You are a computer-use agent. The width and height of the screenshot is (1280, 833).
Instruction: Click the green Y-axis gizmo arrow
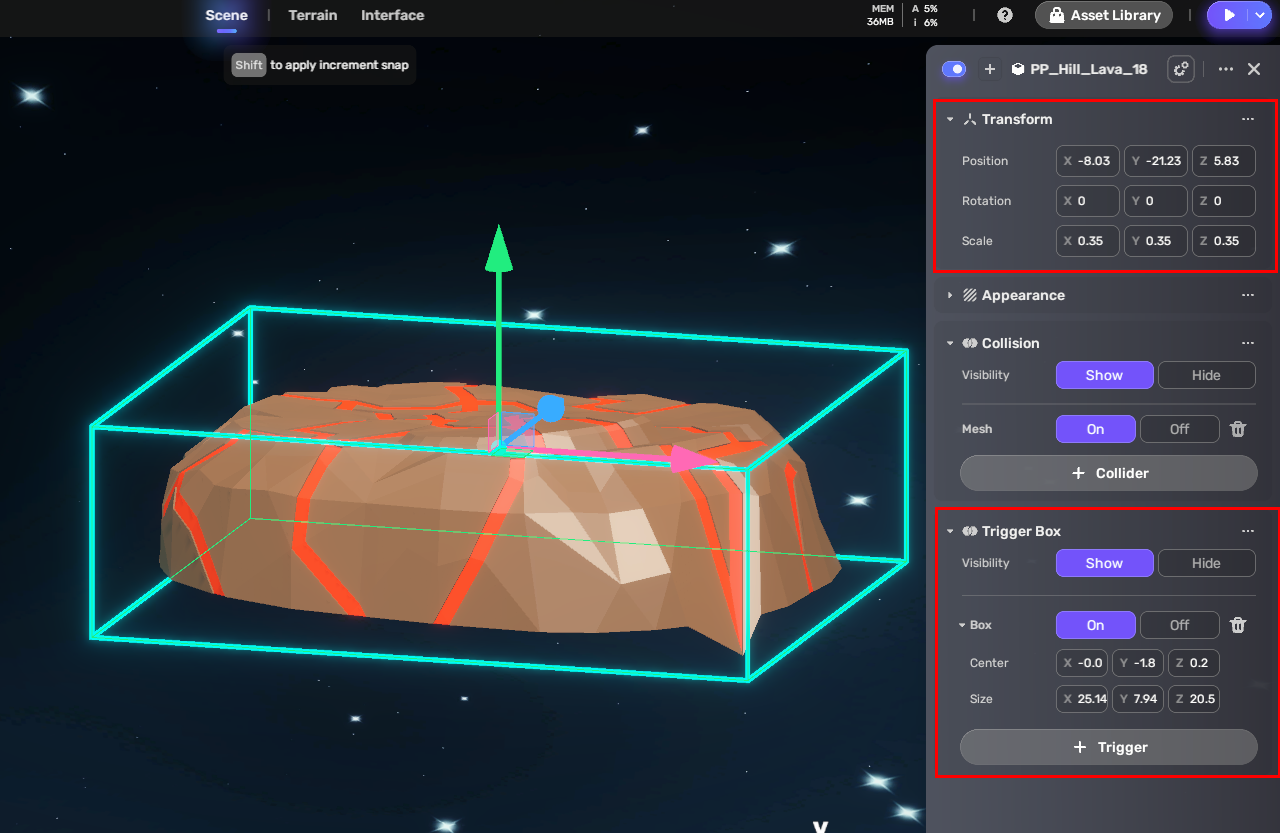click(x=498, y=250)
